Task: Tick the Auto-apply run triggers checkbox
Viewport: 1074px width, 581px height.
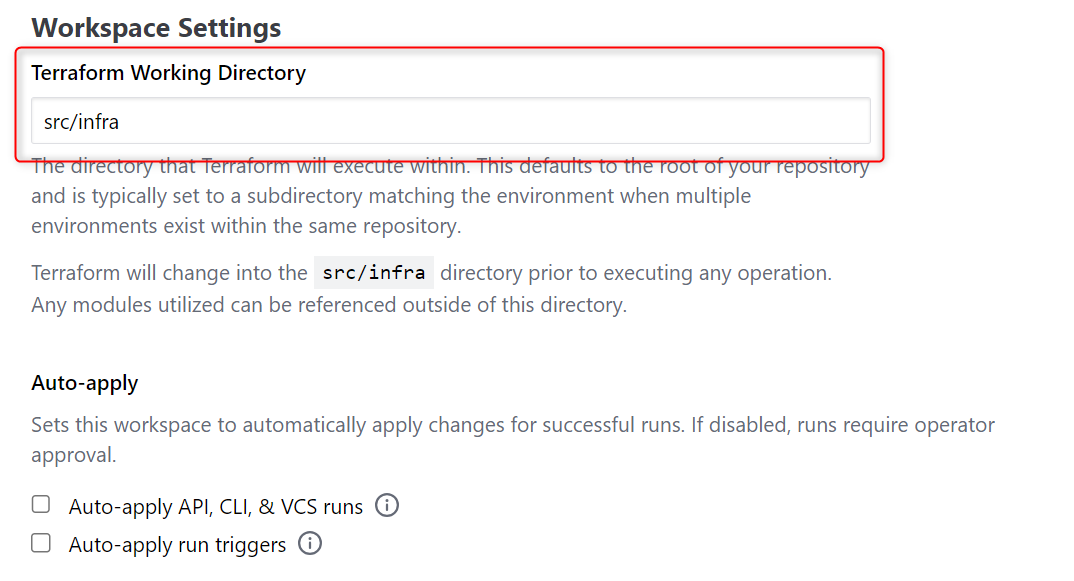Action: 41,543
